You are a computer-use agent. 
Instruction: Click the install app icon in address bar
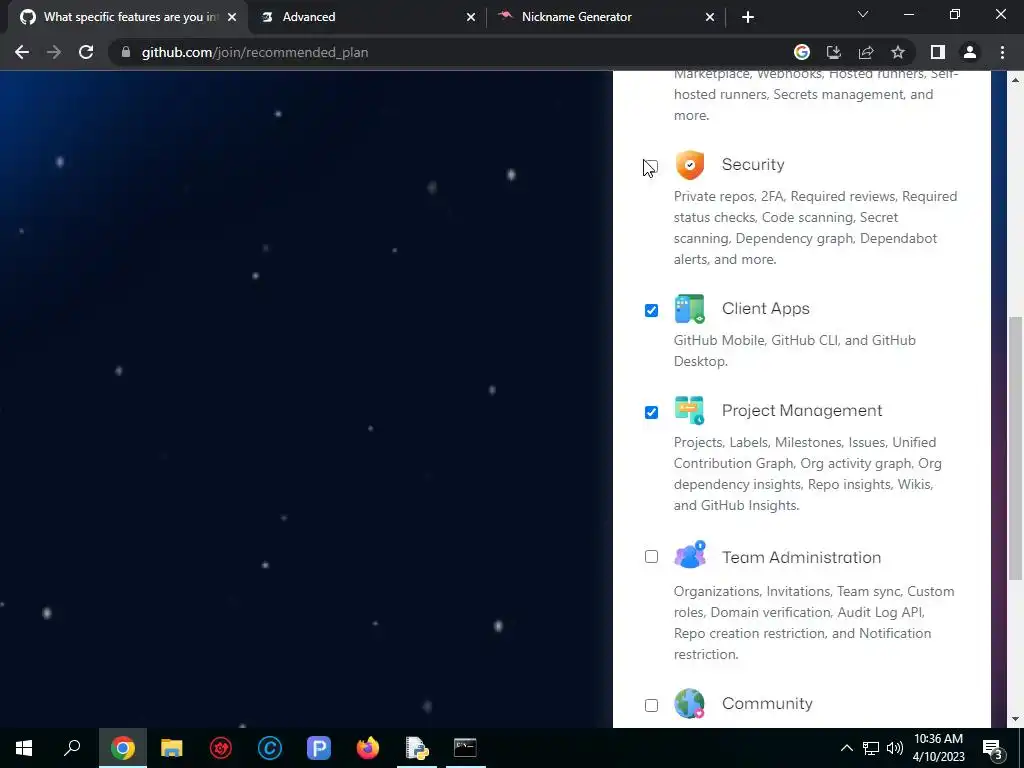(x=834, y=52)
